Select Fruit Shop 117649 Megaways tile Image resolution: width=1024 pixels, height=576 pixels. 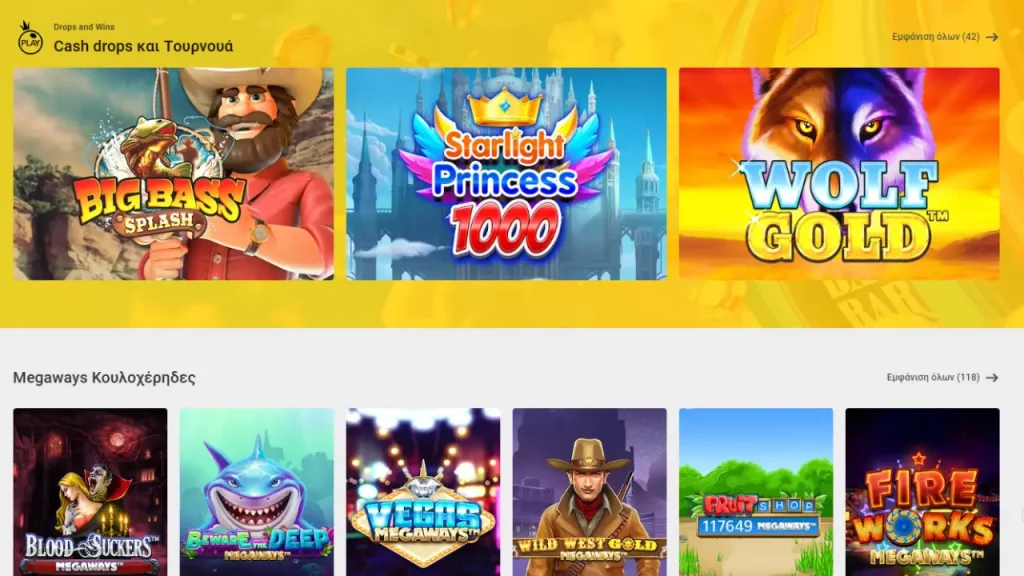tap(756, 492)
